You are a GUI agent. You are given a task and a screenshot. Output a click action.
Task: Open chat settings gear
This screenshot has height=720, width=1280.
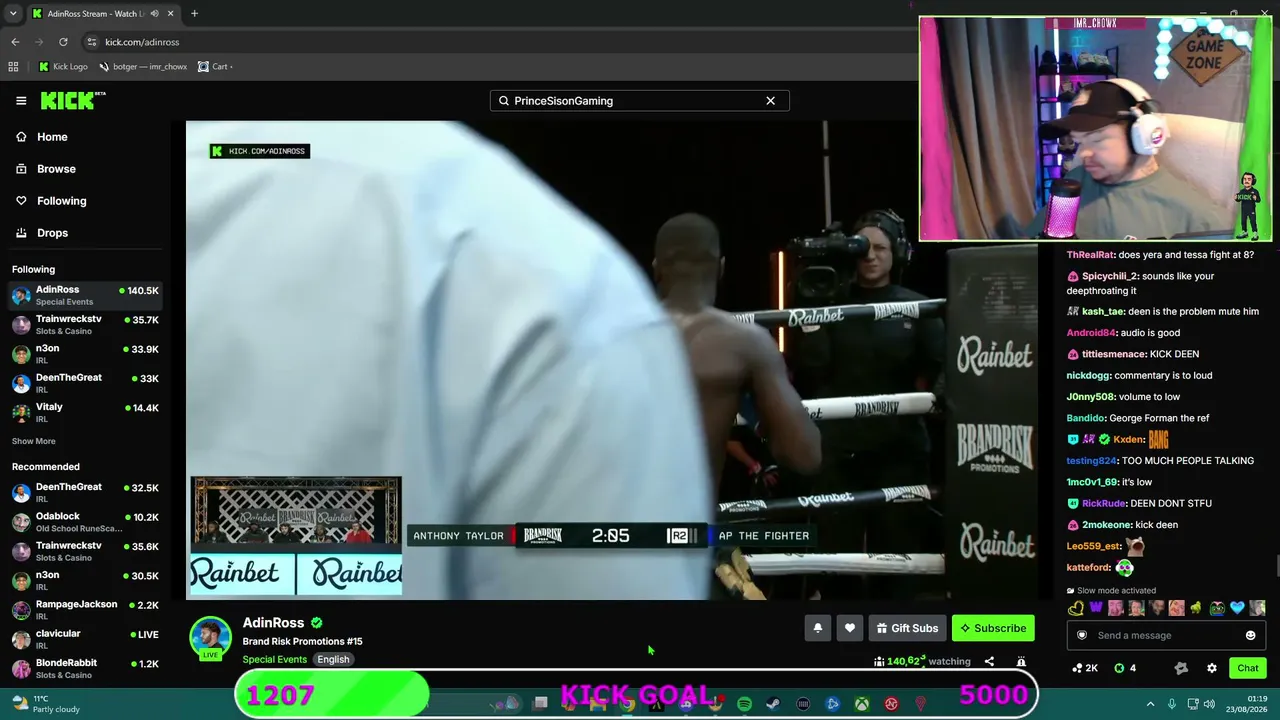tap(1212, 668)
